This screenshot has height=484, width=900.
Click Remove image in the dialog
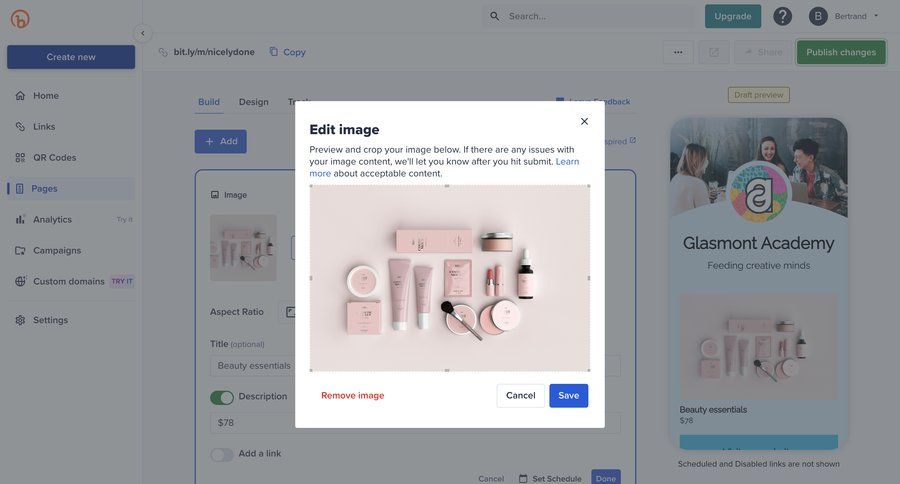click(352, 396)
